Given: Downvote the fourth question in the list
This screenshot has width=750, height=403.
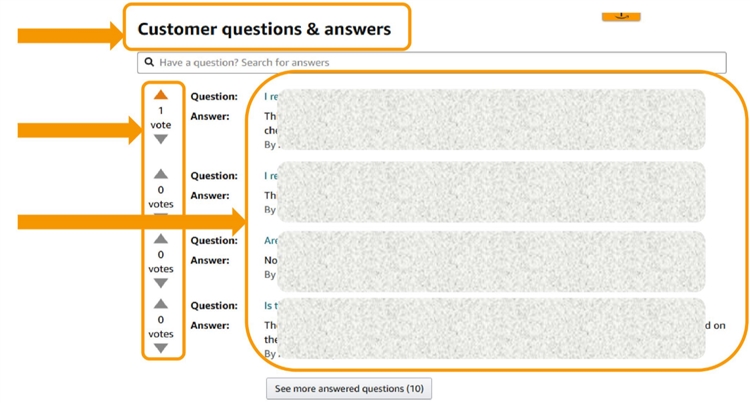Looking at the screenshot, I should tap(161, 348).
